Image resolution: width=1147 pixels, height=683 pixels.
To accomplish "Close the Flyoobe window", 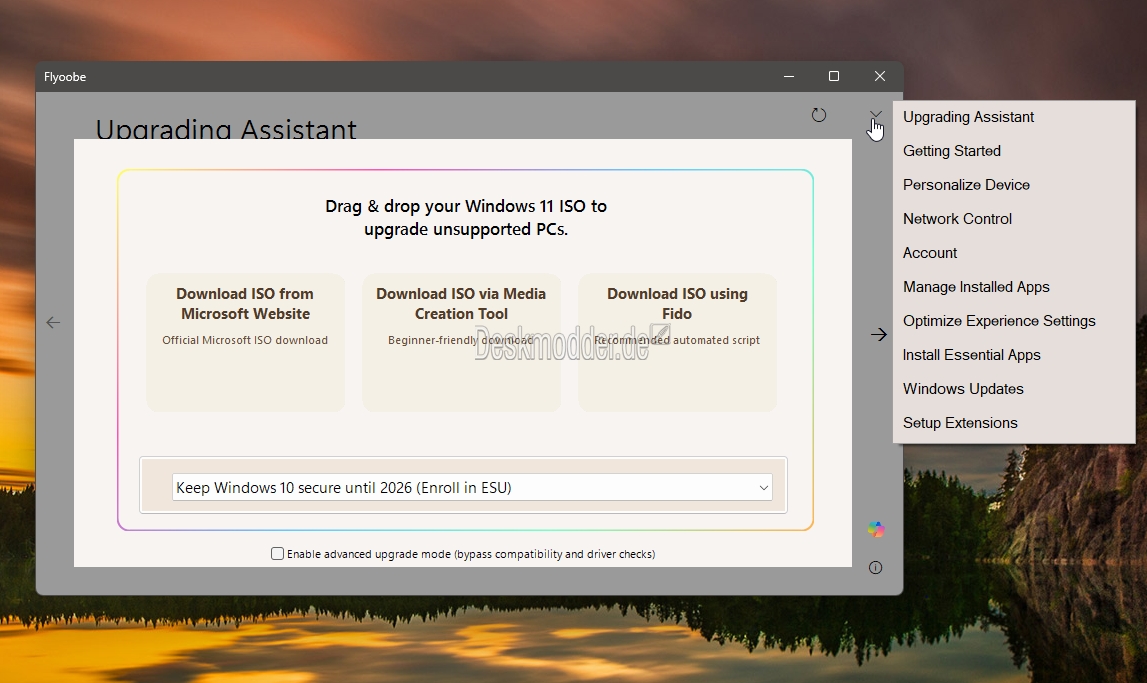I will 880,76.
